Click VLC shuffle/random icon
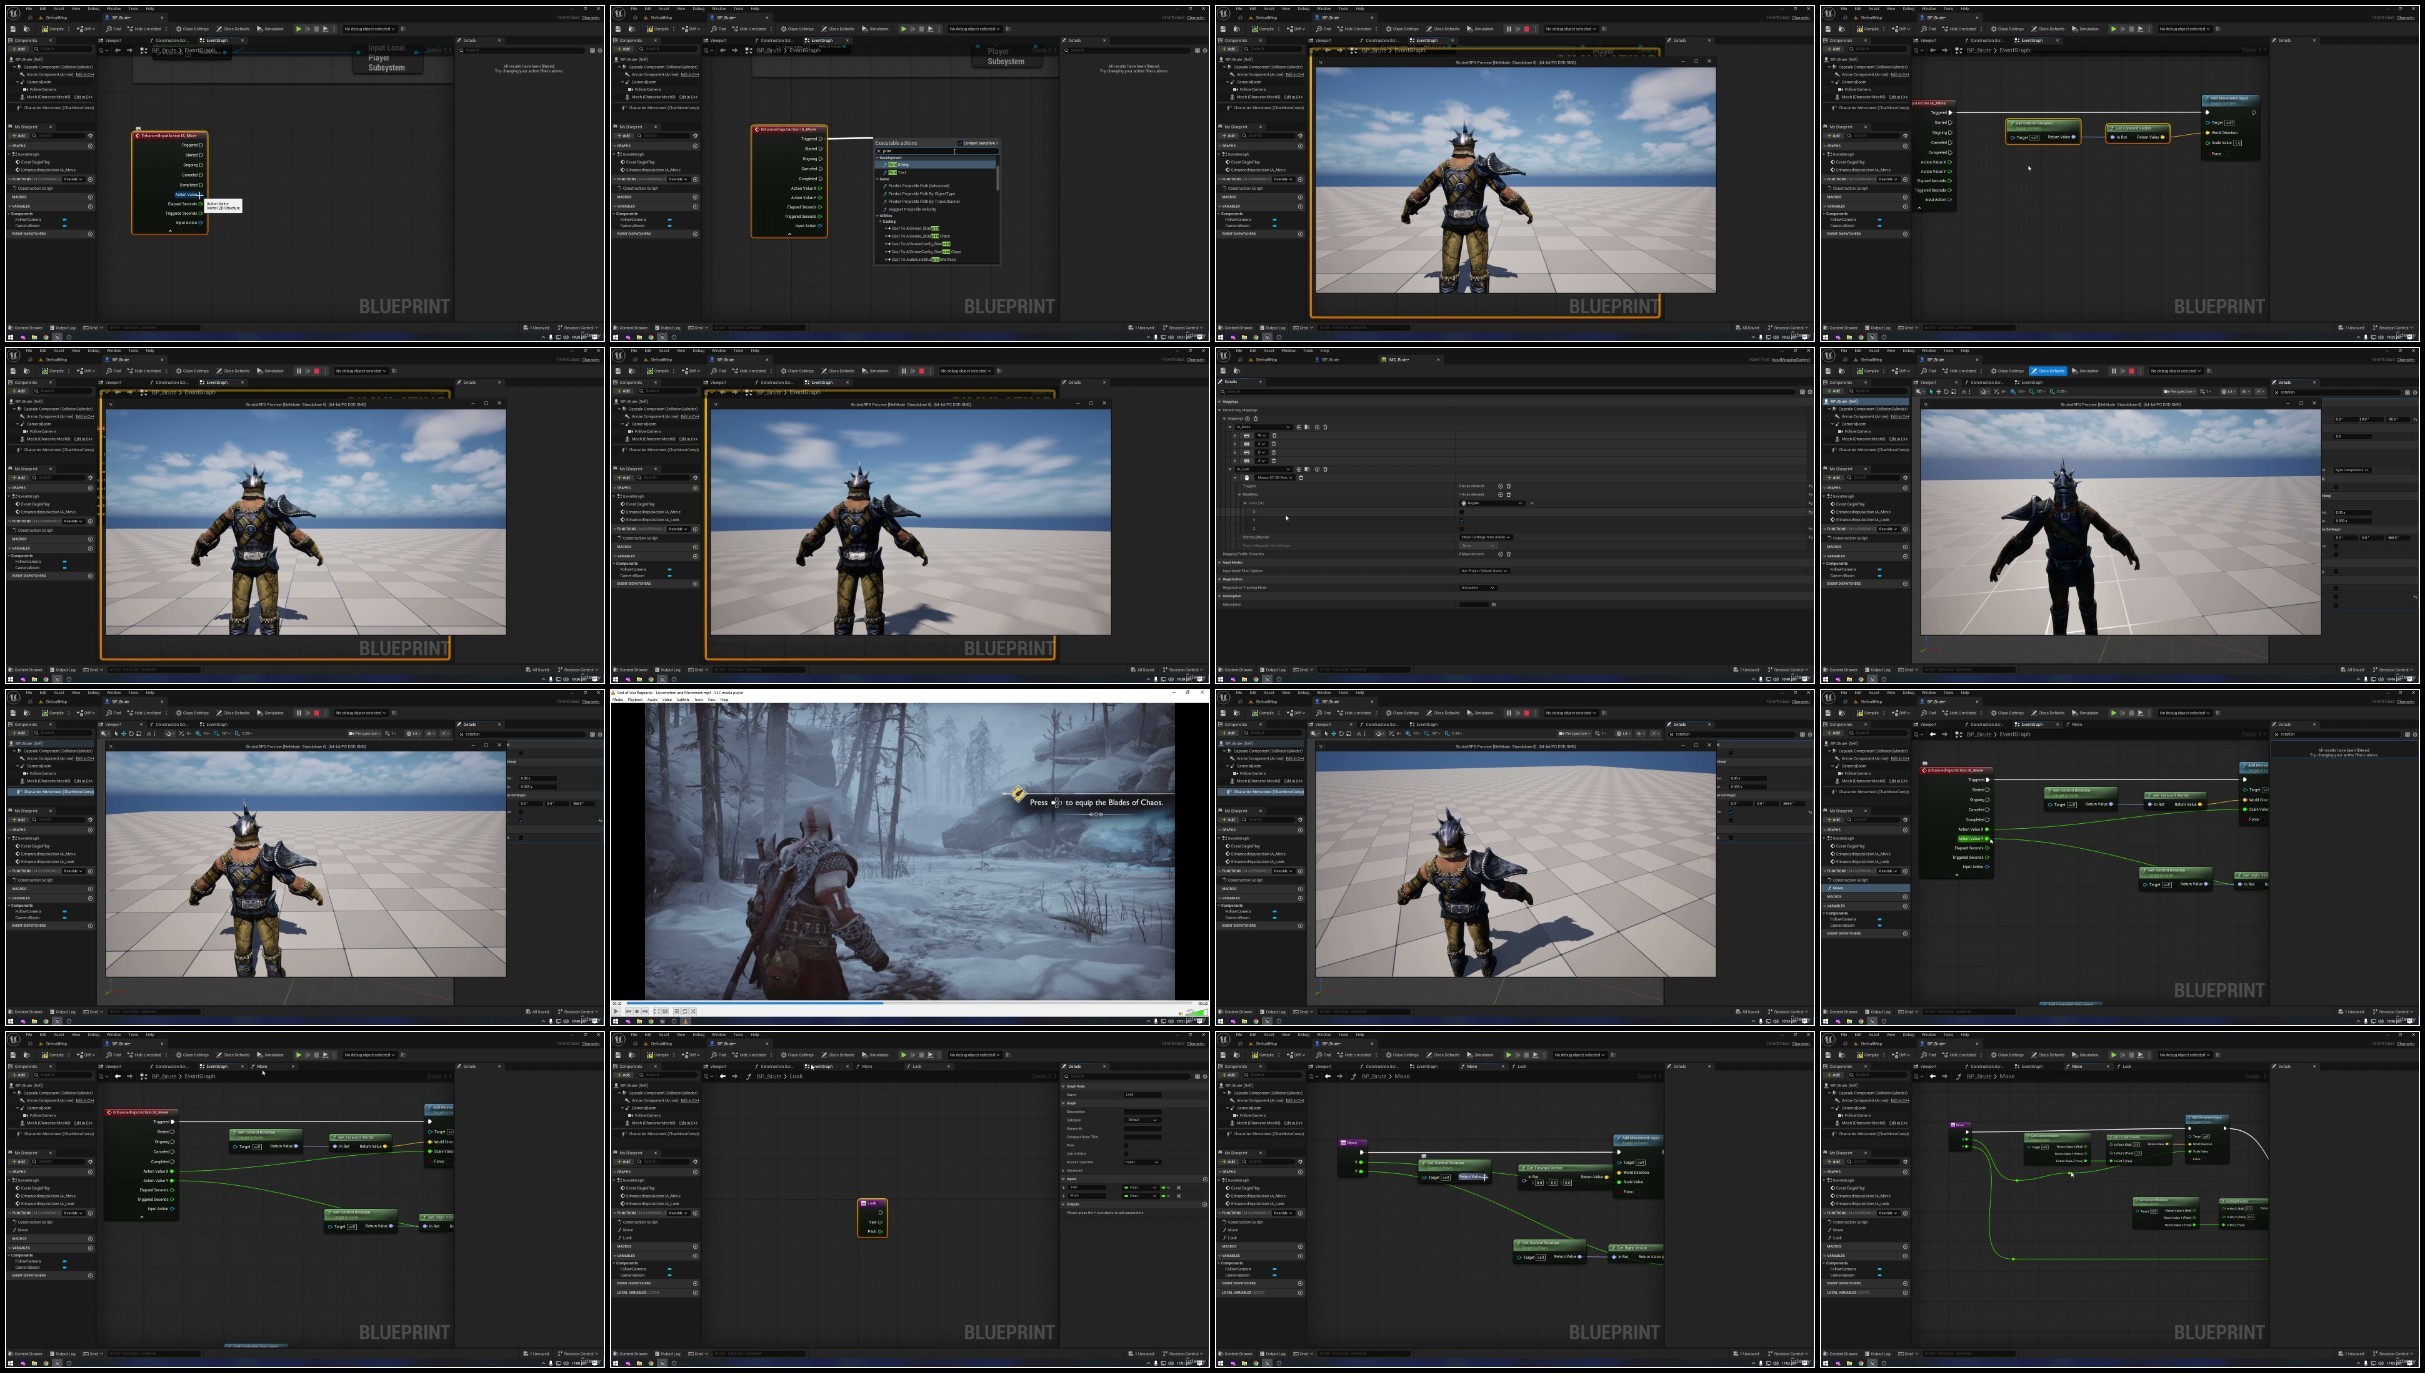Screen dimensions: 2425x1373 click(693, 1011)
